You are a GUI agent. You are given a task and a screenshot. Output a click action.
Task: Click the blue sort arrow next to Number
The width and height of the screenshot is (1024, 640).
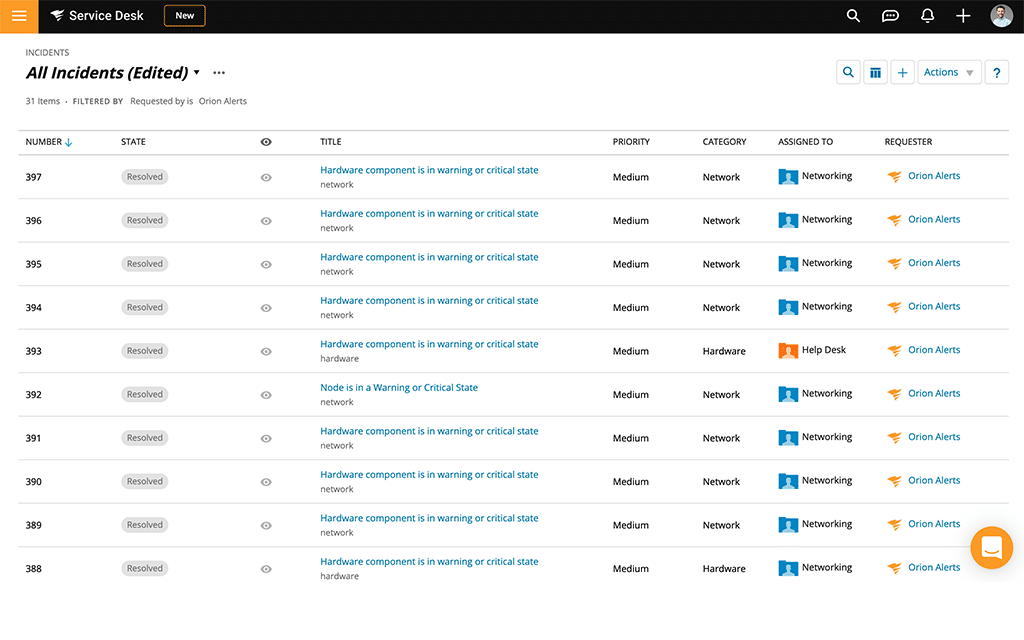tap(69, 142)
